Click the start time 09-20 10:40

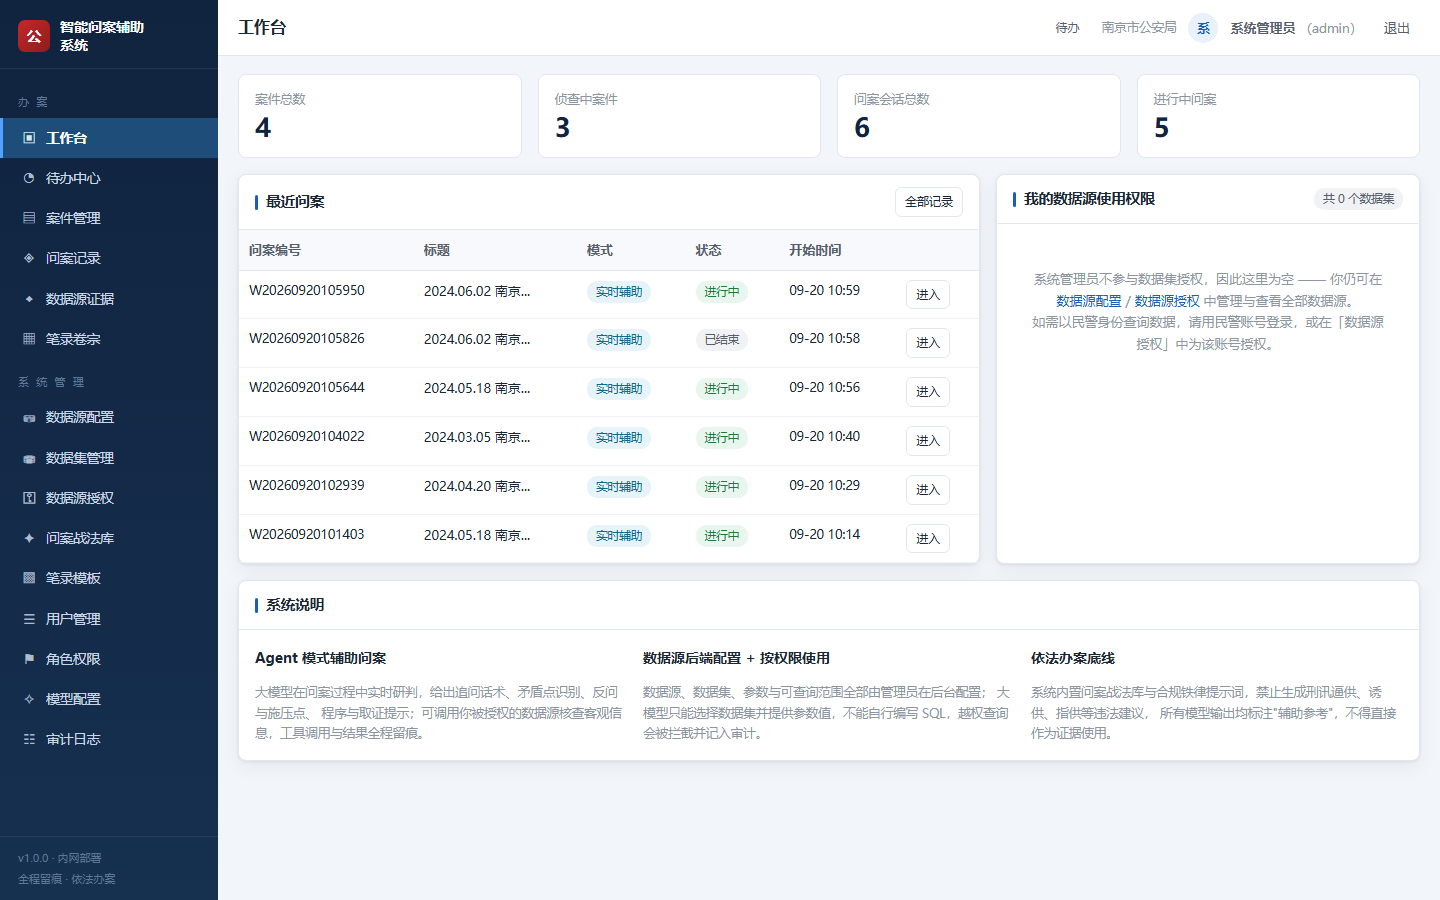click(824, 436)
